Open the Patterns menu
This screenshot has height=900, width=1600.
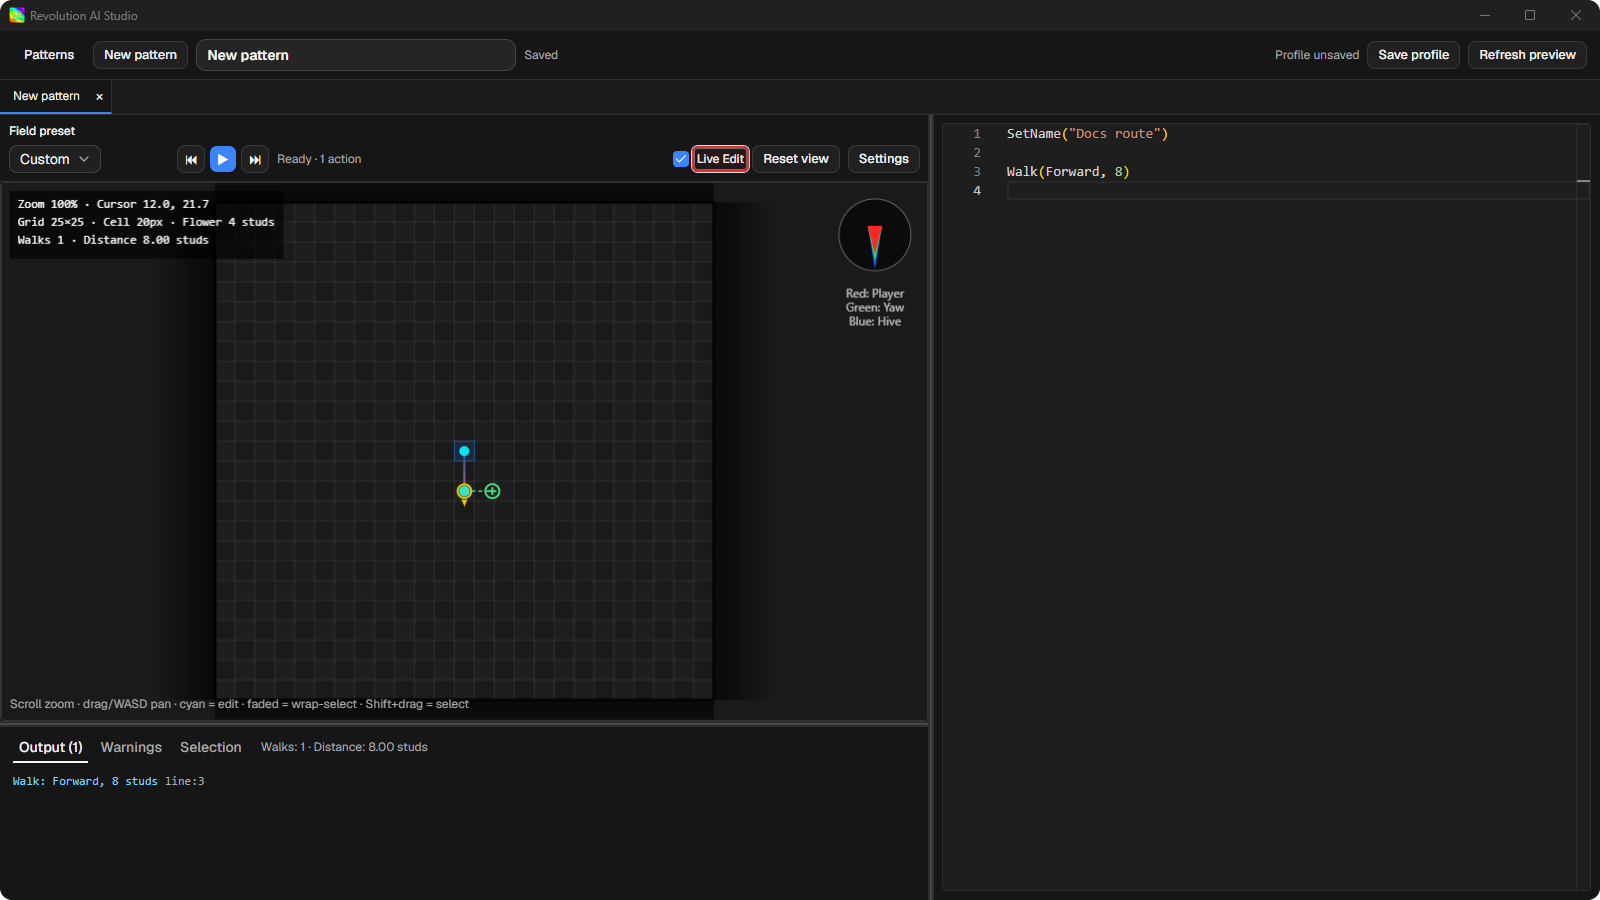(49, 55)
